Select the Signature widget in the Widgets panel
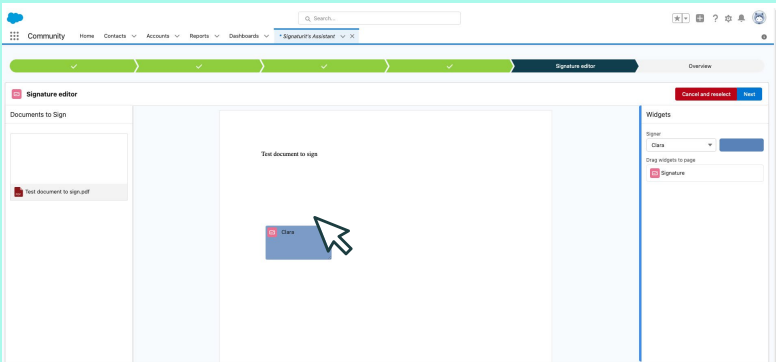 (x=704, y=173)
